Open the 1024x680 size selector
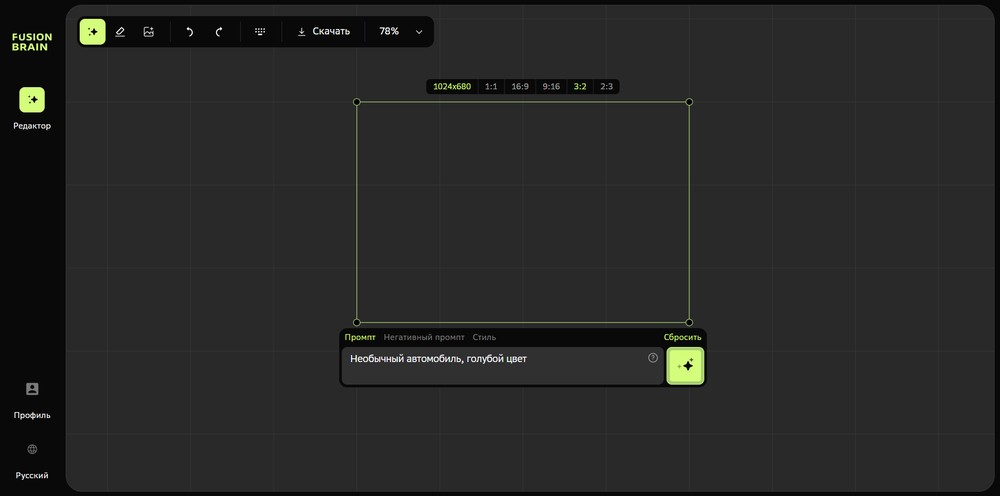Screen dimensions: 1000x496 coord(452,87)
